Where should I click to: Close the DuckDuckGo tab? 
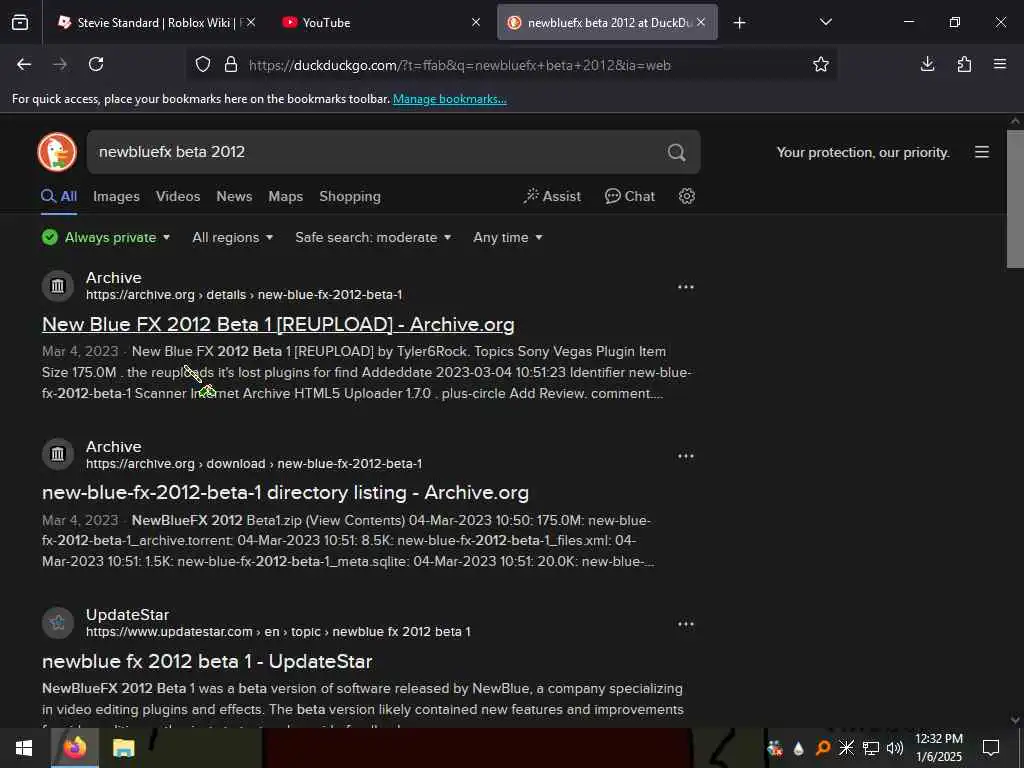point(701,22)
